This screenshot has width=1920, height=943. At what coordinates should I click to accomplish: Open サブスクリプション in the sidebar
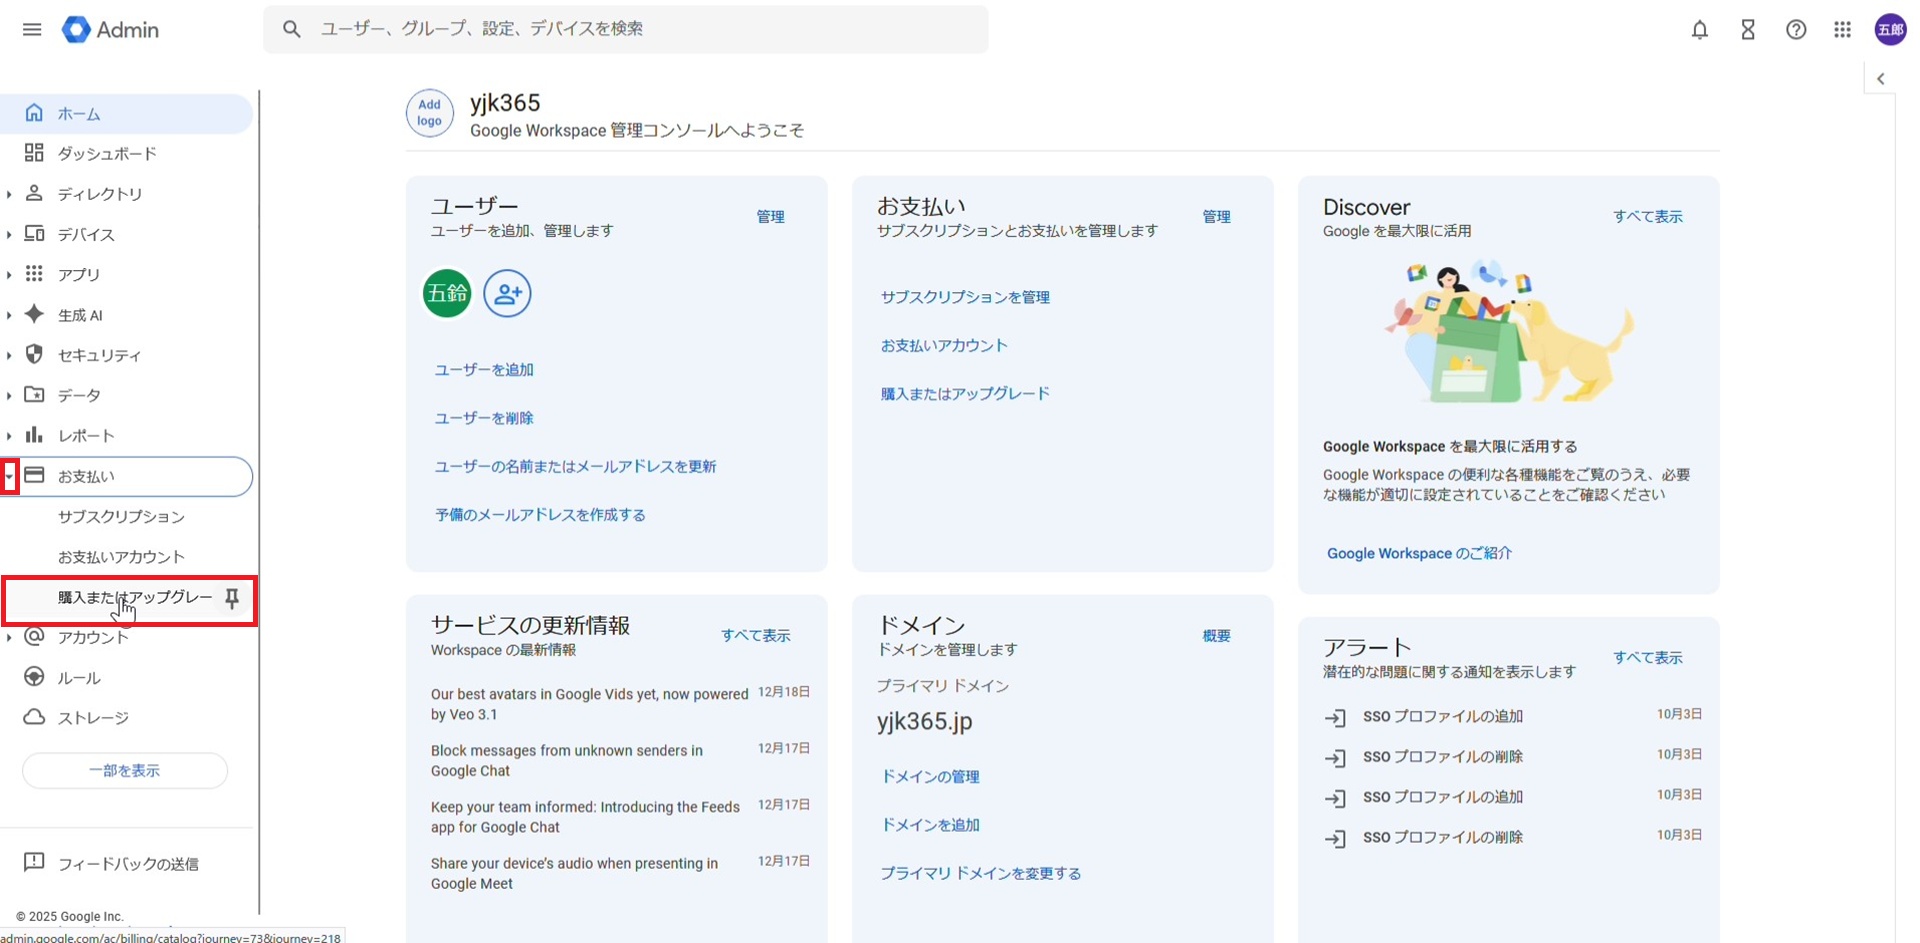click(x=121, y=516)
